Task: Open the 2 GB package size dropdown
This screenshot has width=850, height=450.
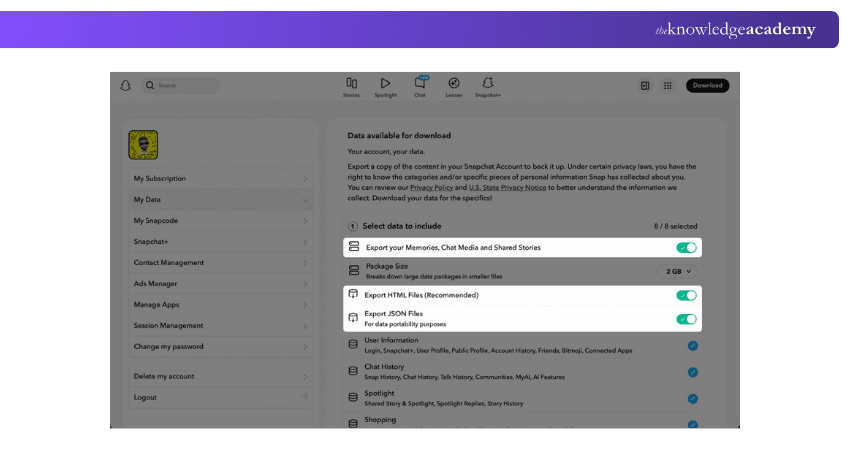Action: coord(678,271)
